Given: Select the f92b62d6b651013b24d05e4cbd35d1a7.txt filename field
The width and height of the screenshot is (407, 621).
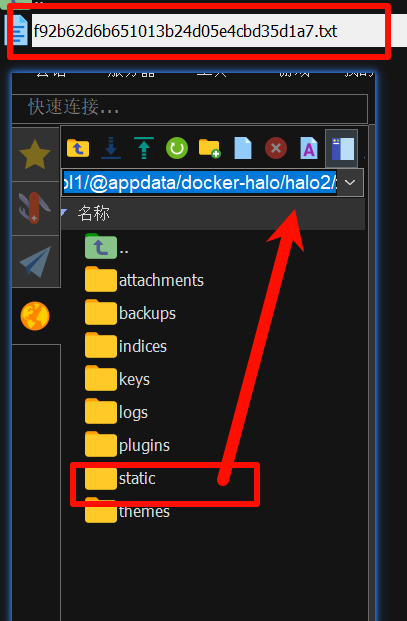Looking at the screenshot, I should coord(208,30).
